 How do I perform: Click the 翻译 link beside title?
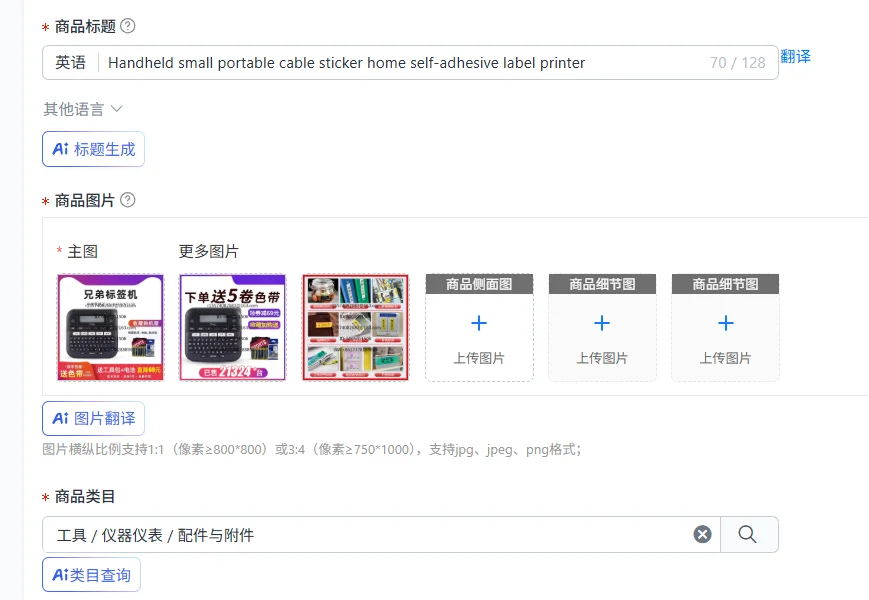(x=795, y=57)
